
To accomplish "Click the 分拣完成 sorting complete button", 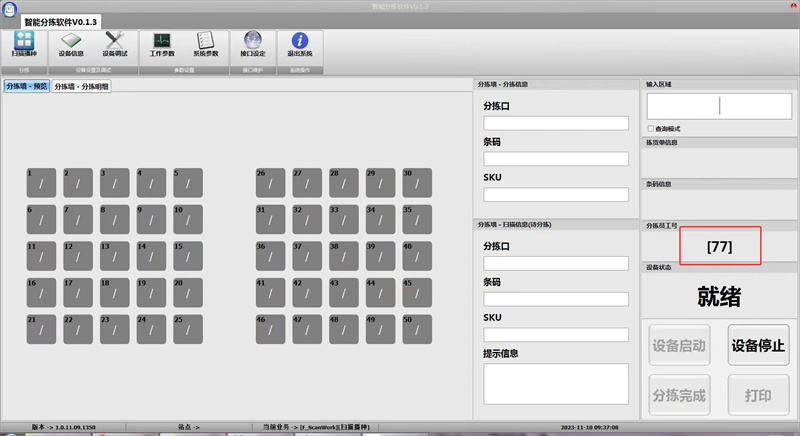I will click(x=679, y=395).
